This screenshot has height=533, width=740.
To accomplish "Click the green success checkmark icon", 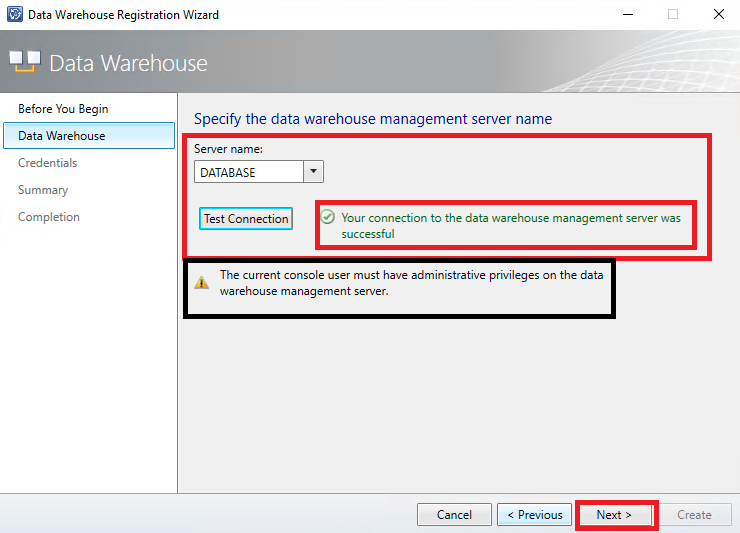I will (327, 217).
